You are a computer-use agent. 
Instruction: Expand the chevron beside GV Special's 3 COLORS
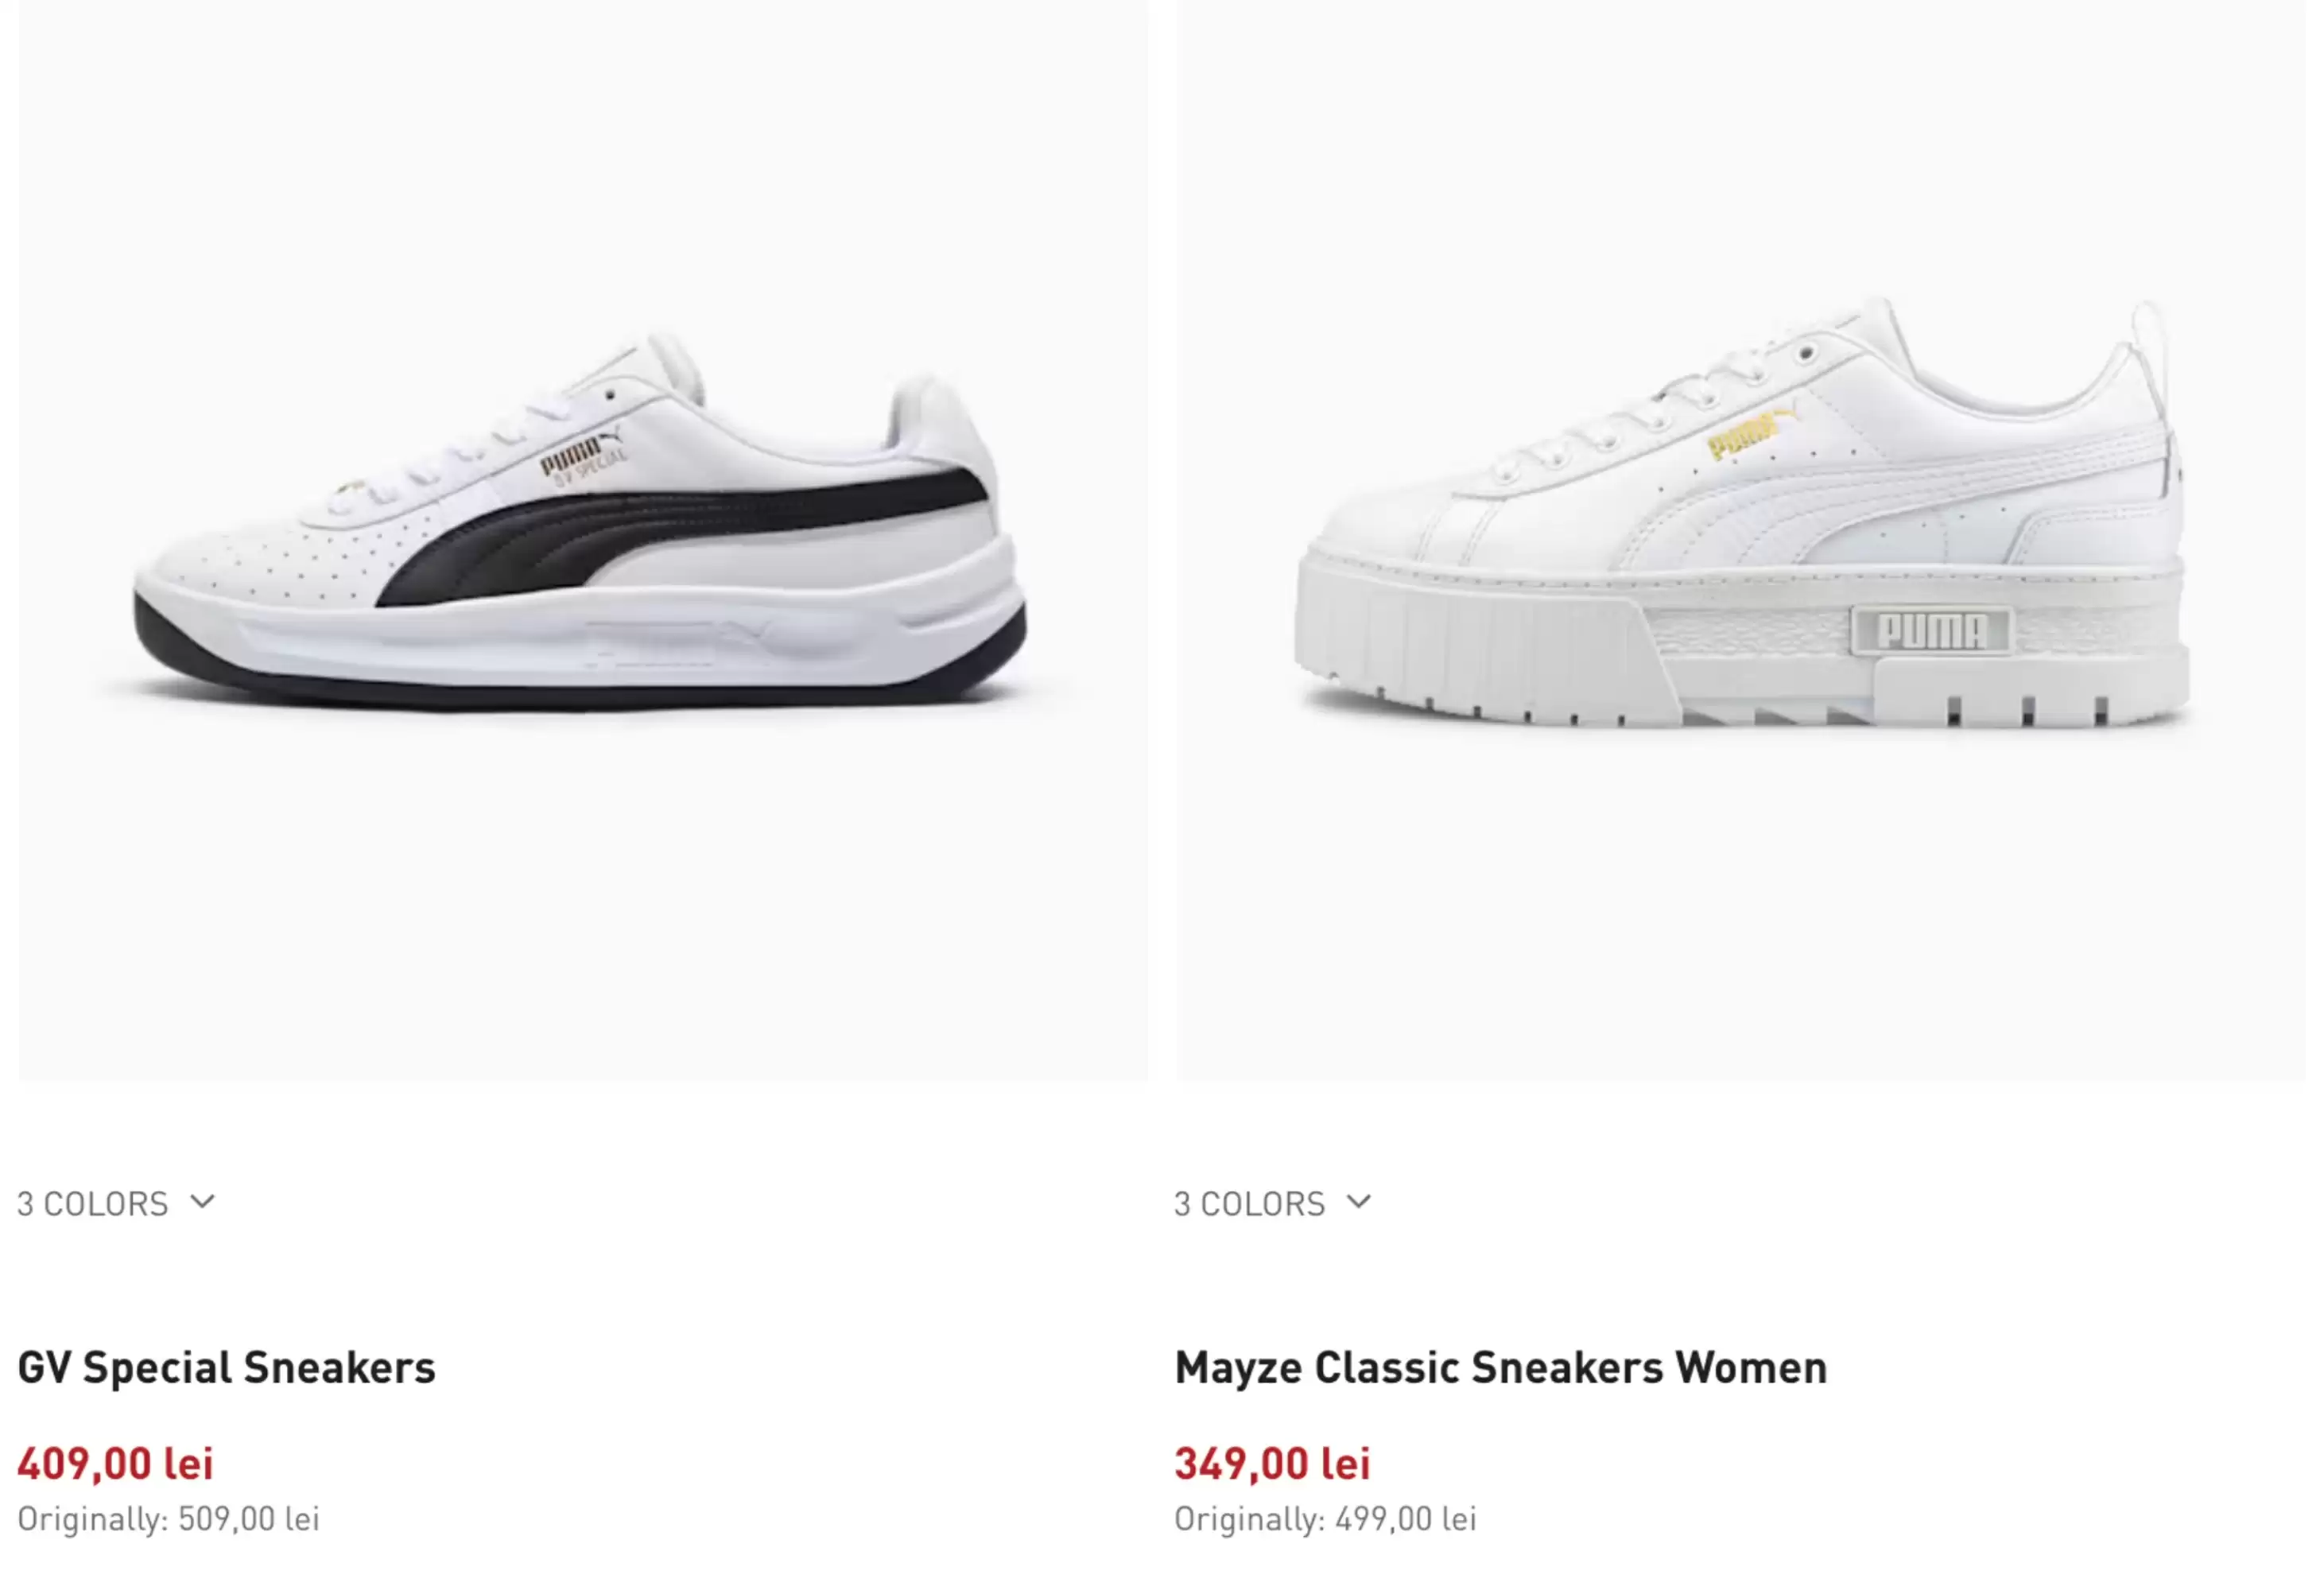tap(203, 1202)
